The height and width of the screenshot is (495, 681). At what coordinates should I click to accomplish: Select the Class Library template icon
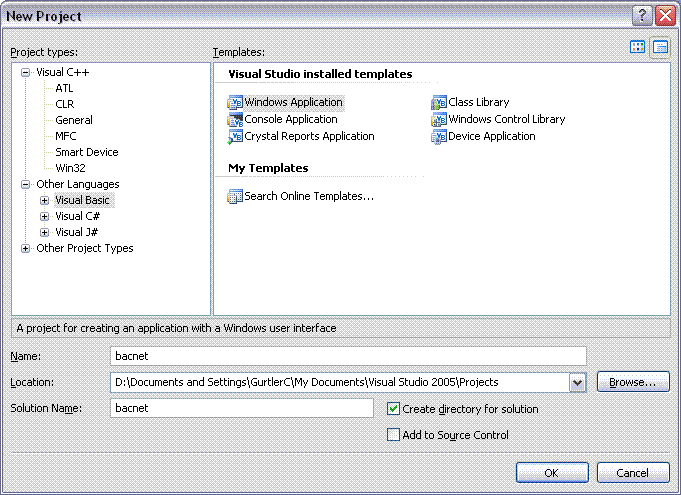439,102
